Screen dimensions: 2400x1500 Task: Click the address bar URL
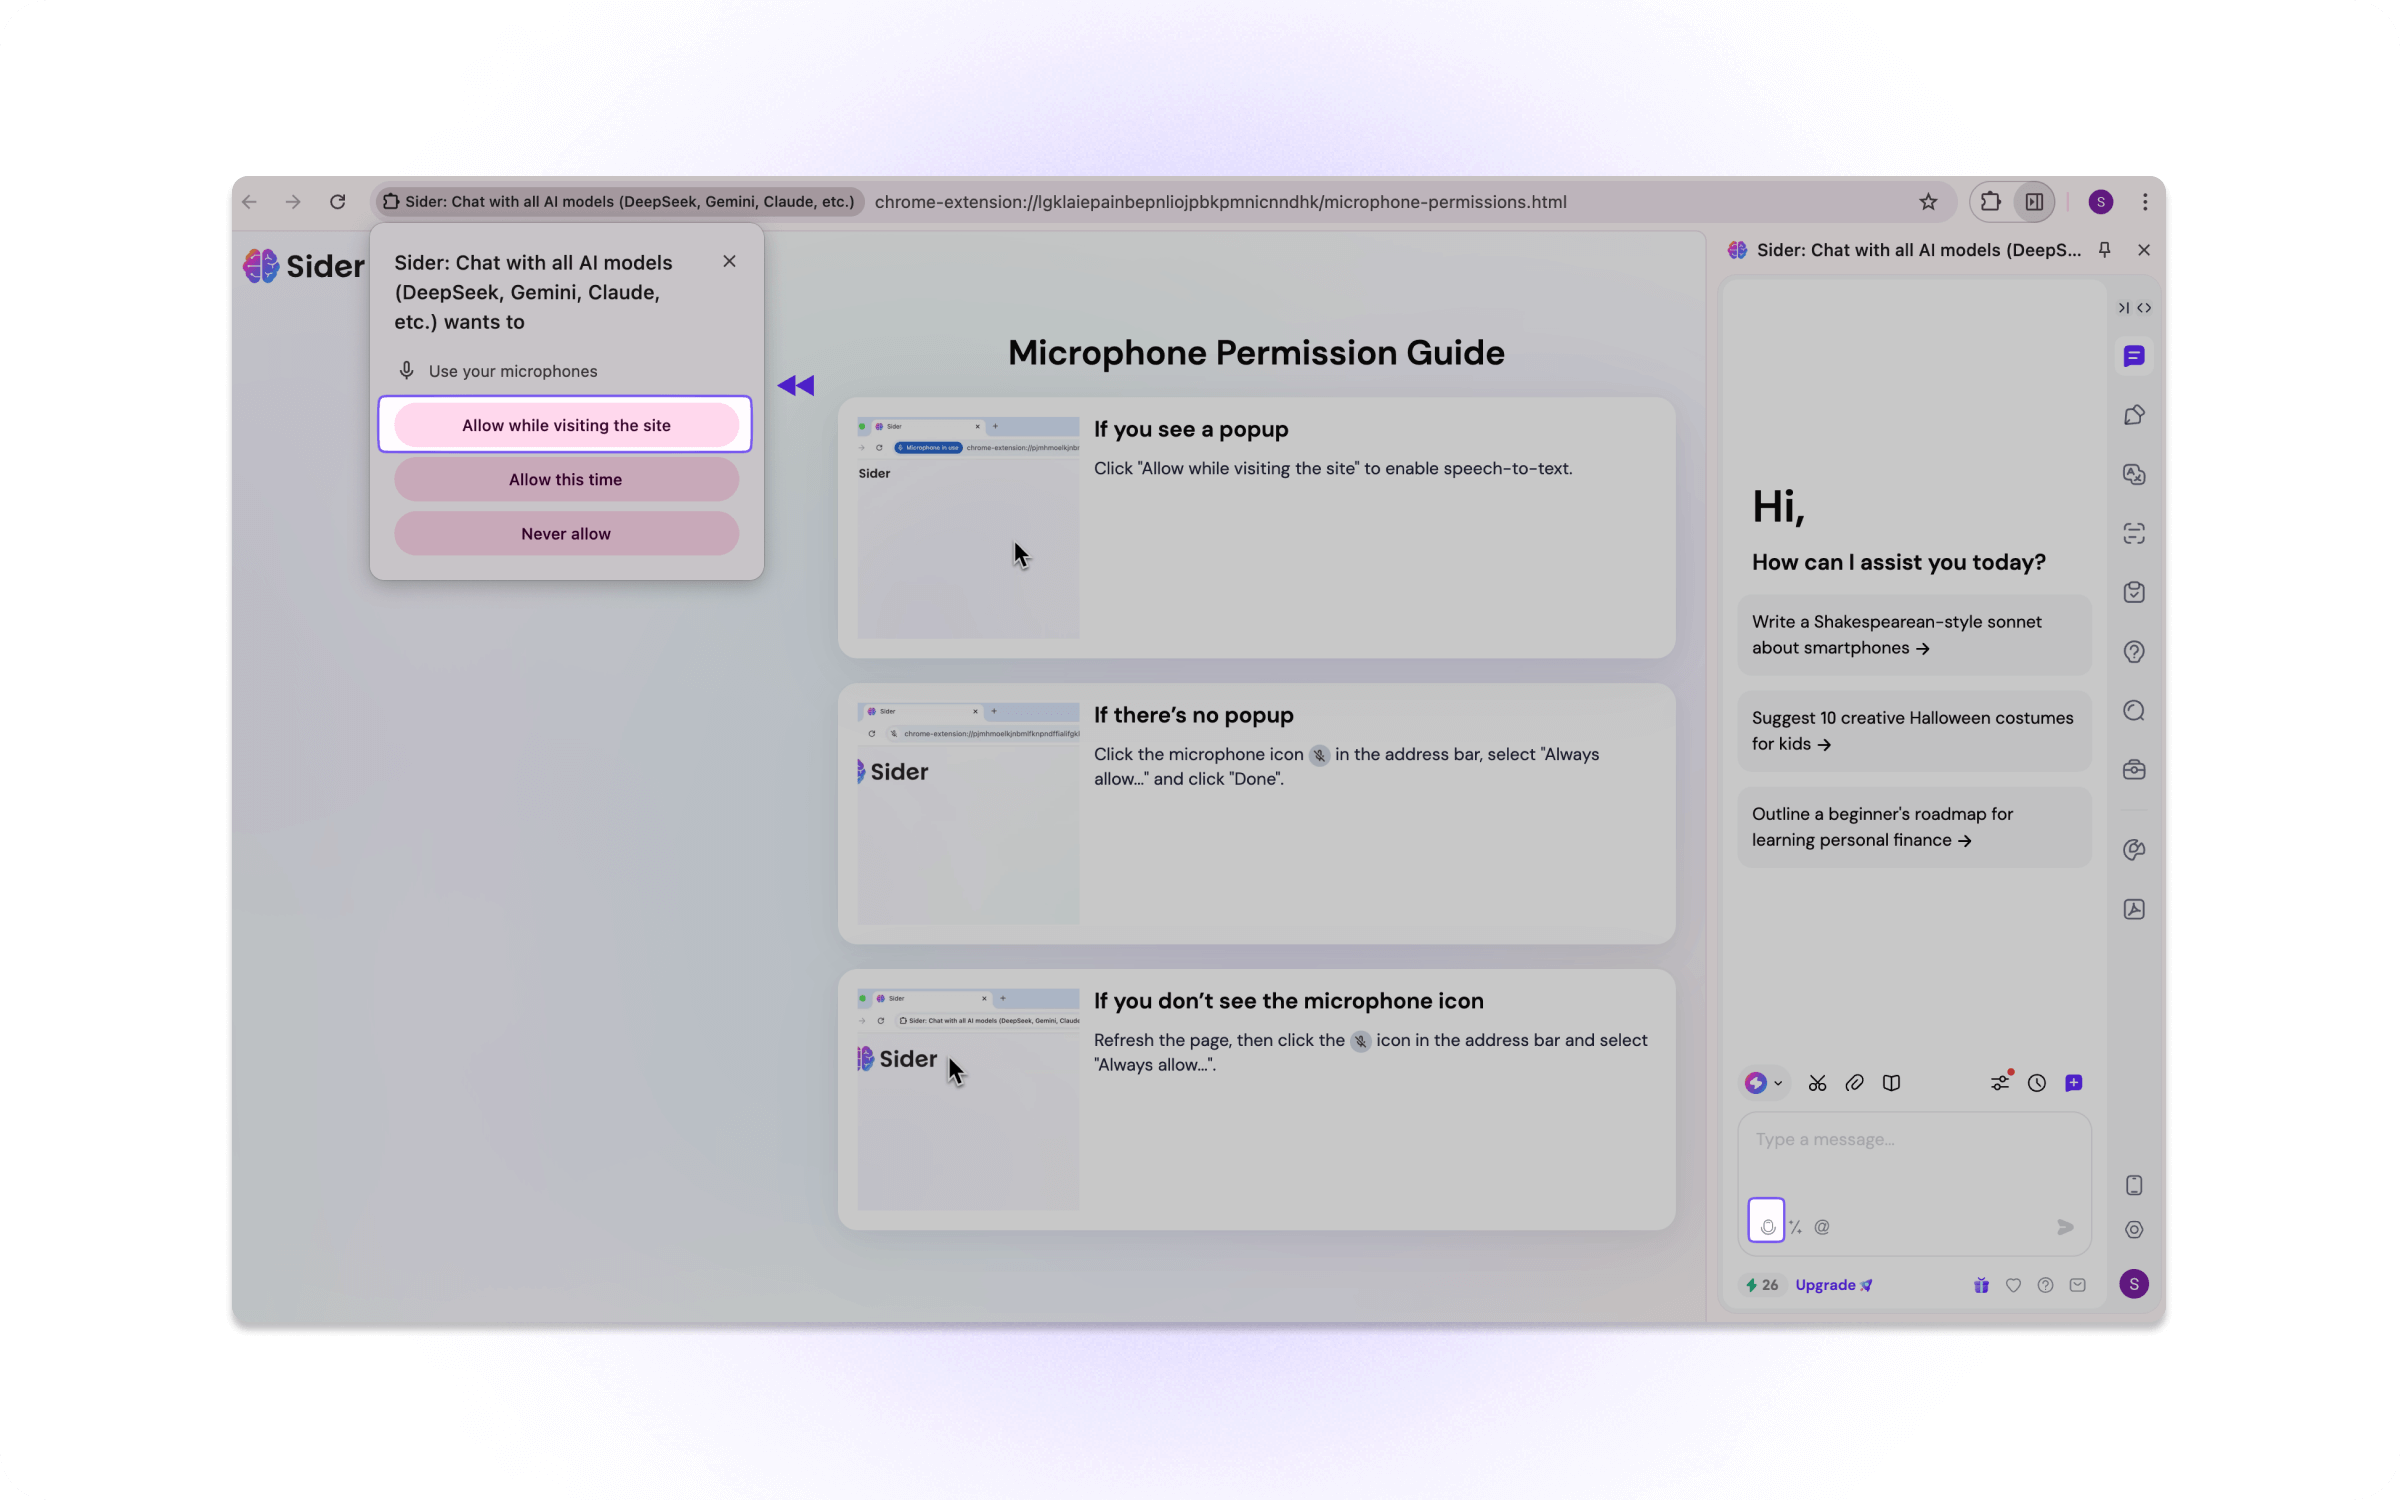1220,202
